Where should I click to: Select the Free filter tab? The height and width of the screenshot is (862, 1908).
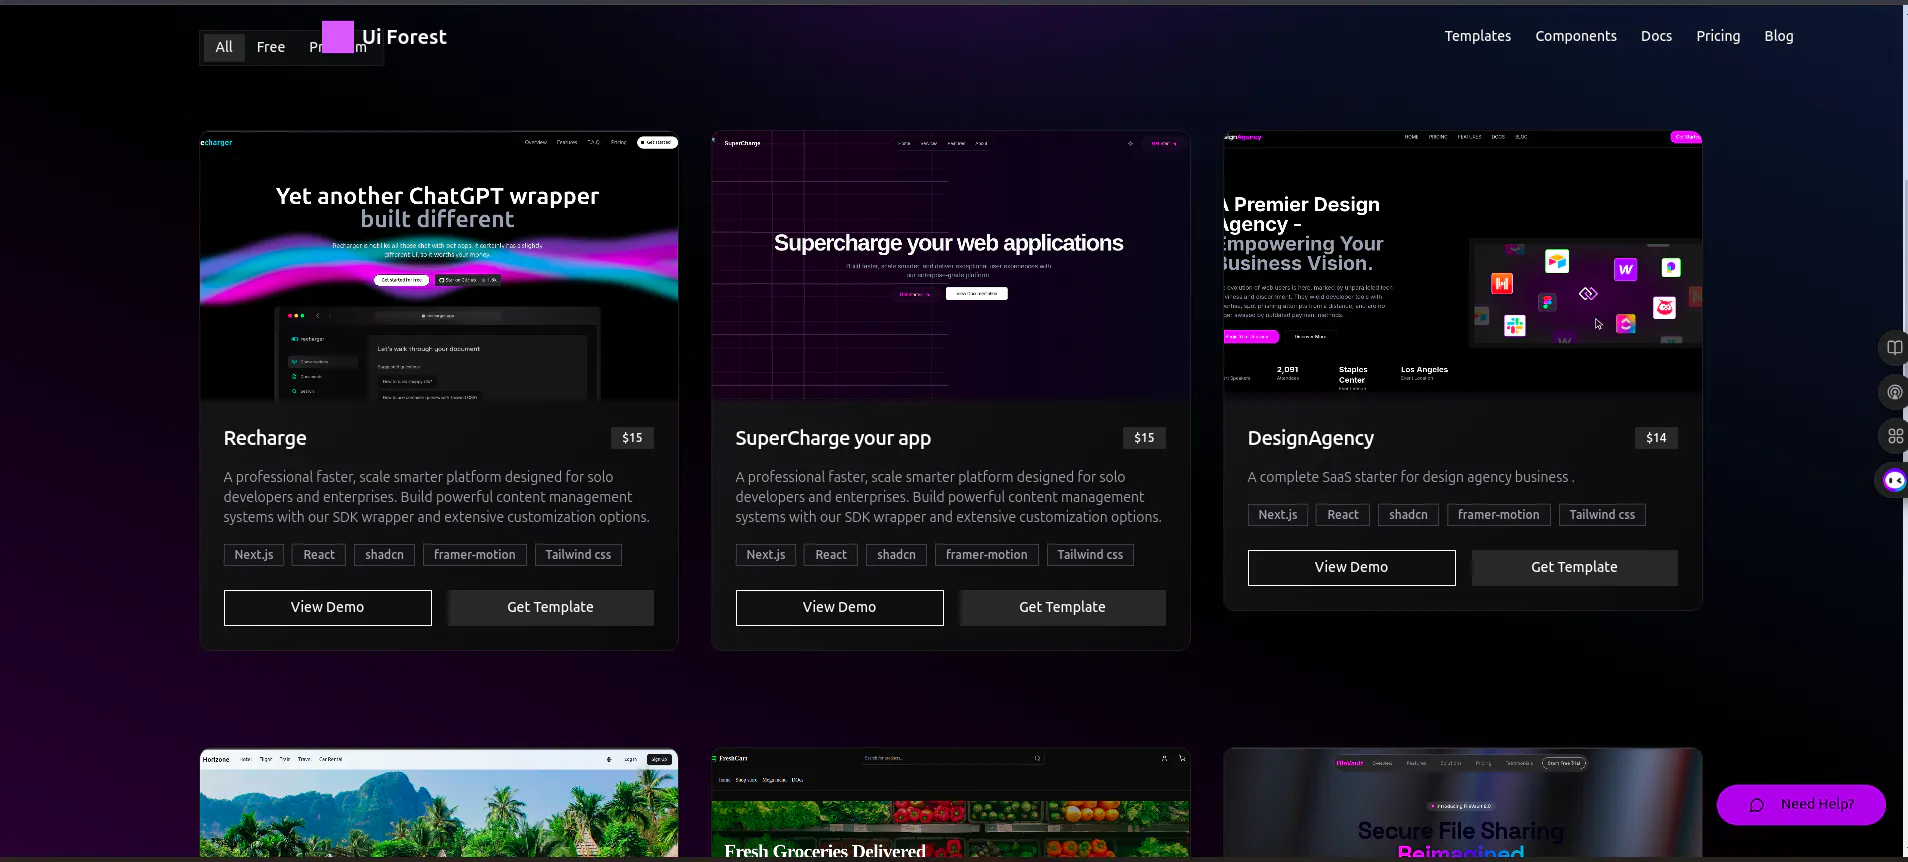click(x=270, y=47)
